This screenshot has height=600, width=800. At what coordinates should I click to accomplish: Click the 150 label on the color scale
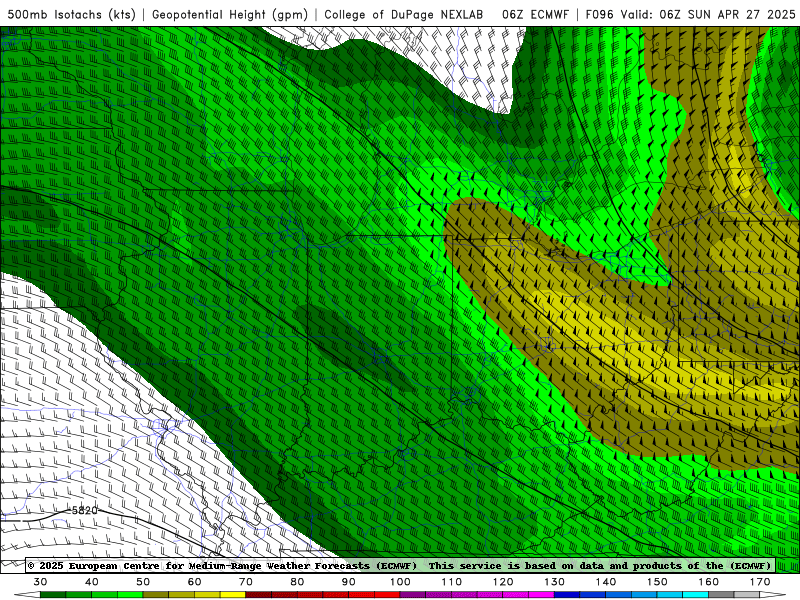[x=657, y=582]
